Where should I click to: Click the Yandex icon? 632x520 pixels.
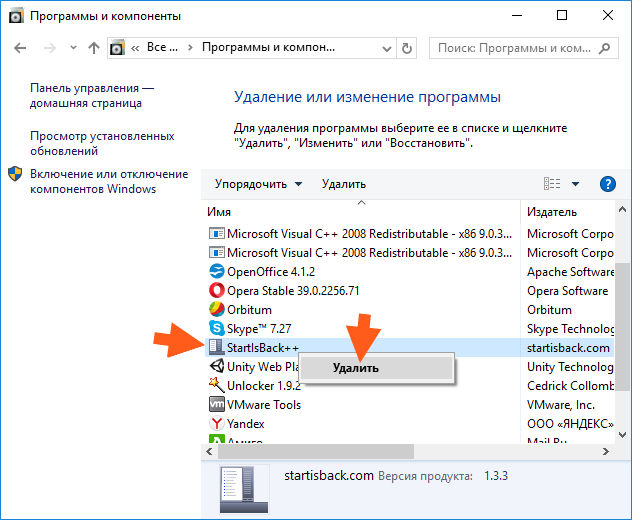pos(216,423)
